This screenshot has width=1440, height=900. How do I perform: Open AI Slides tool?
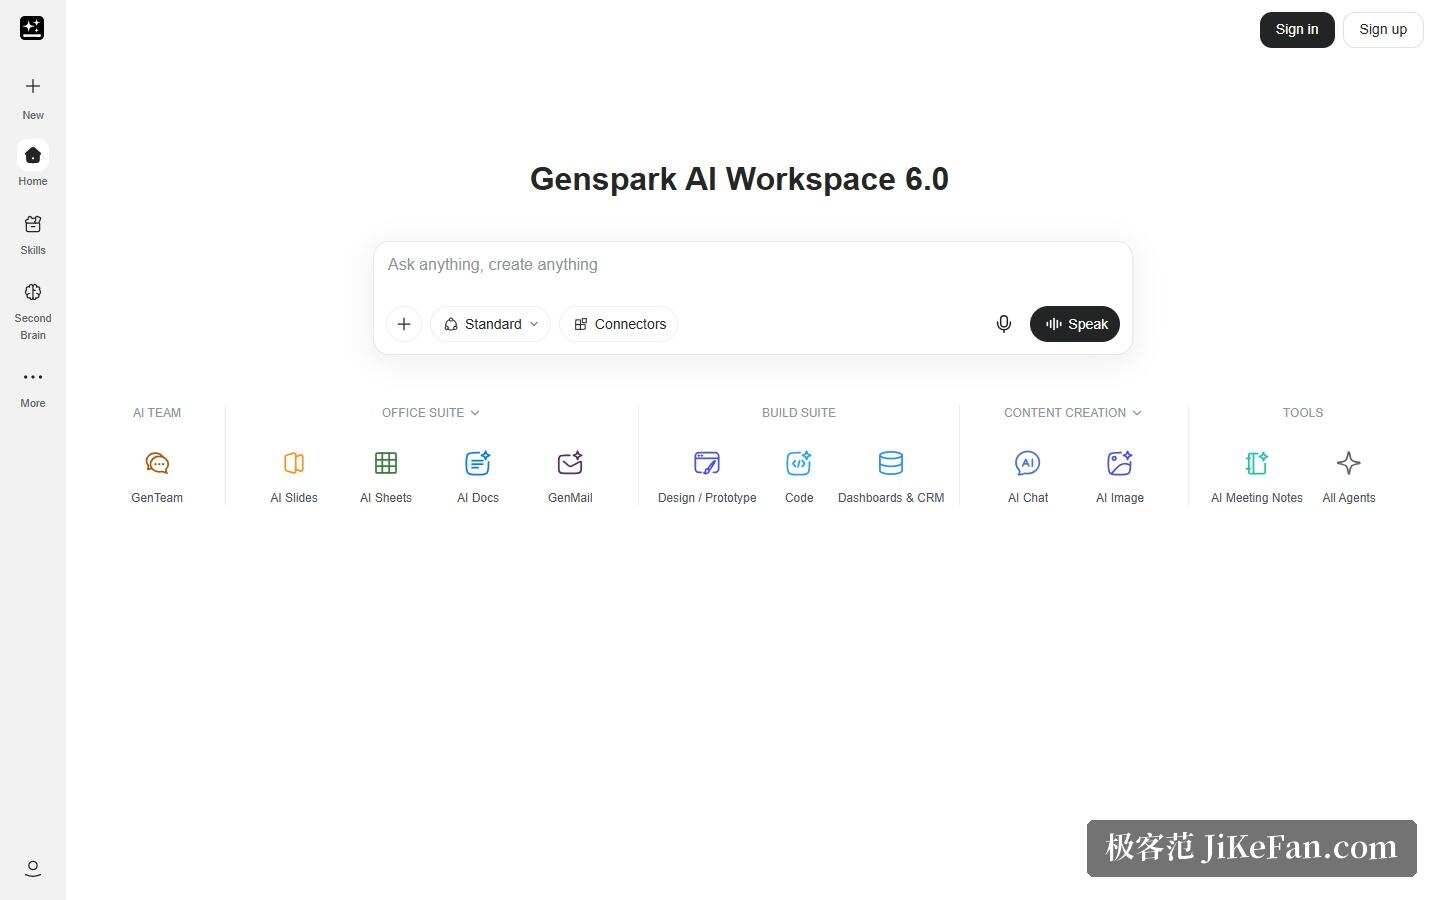294,476
